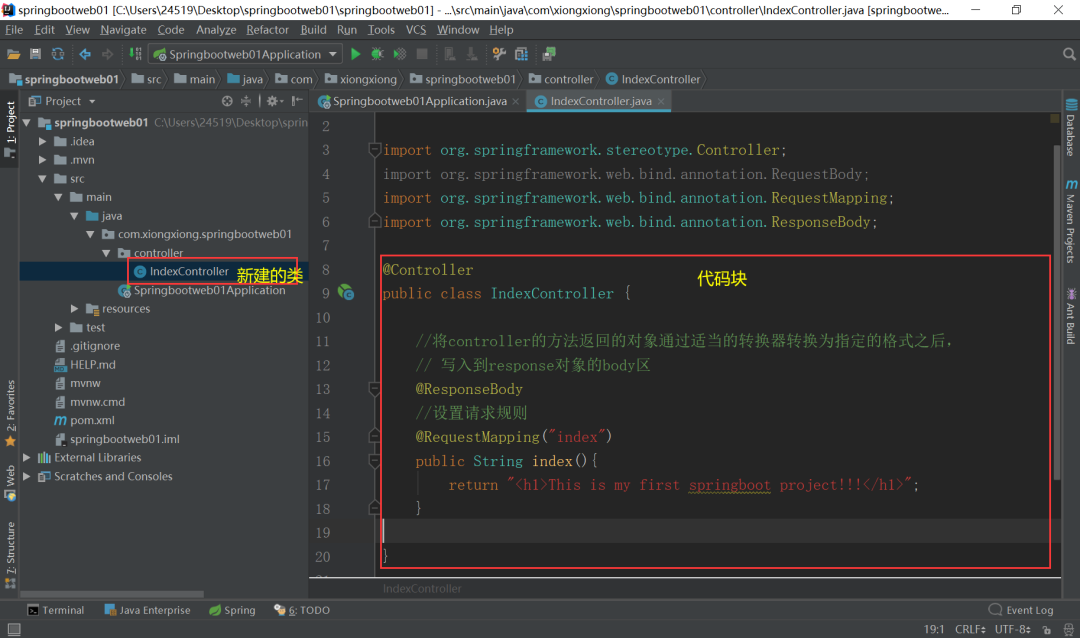The width and height of the screenshot is (1080, 638).
Task: Toggle the 1: Project side tab
Action: tap(10, 129)
